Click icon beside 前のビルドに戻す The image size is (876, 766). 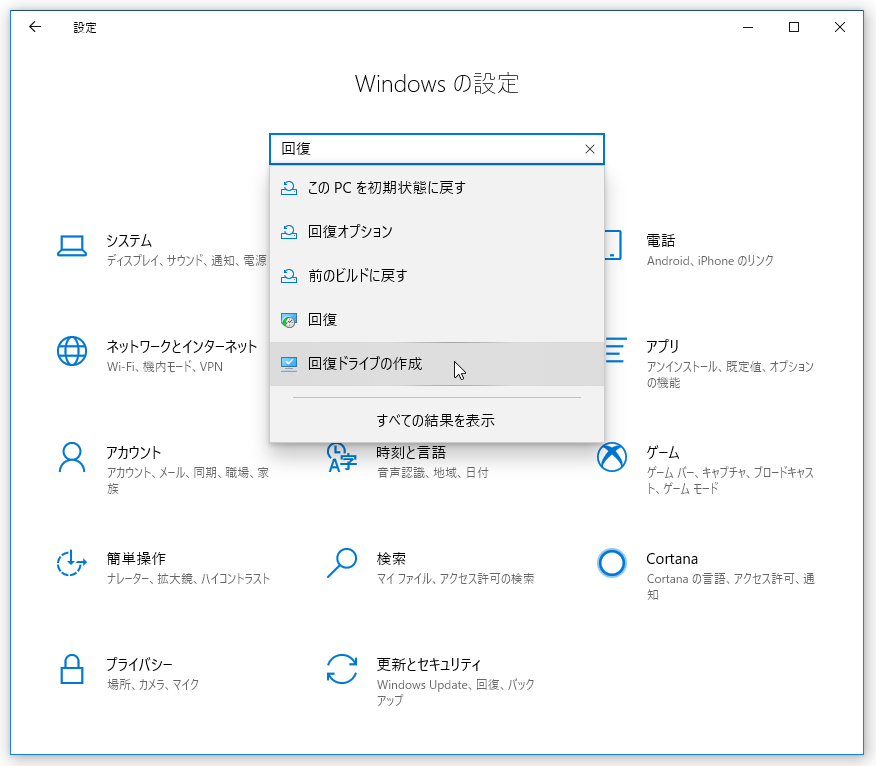[289, 275]
